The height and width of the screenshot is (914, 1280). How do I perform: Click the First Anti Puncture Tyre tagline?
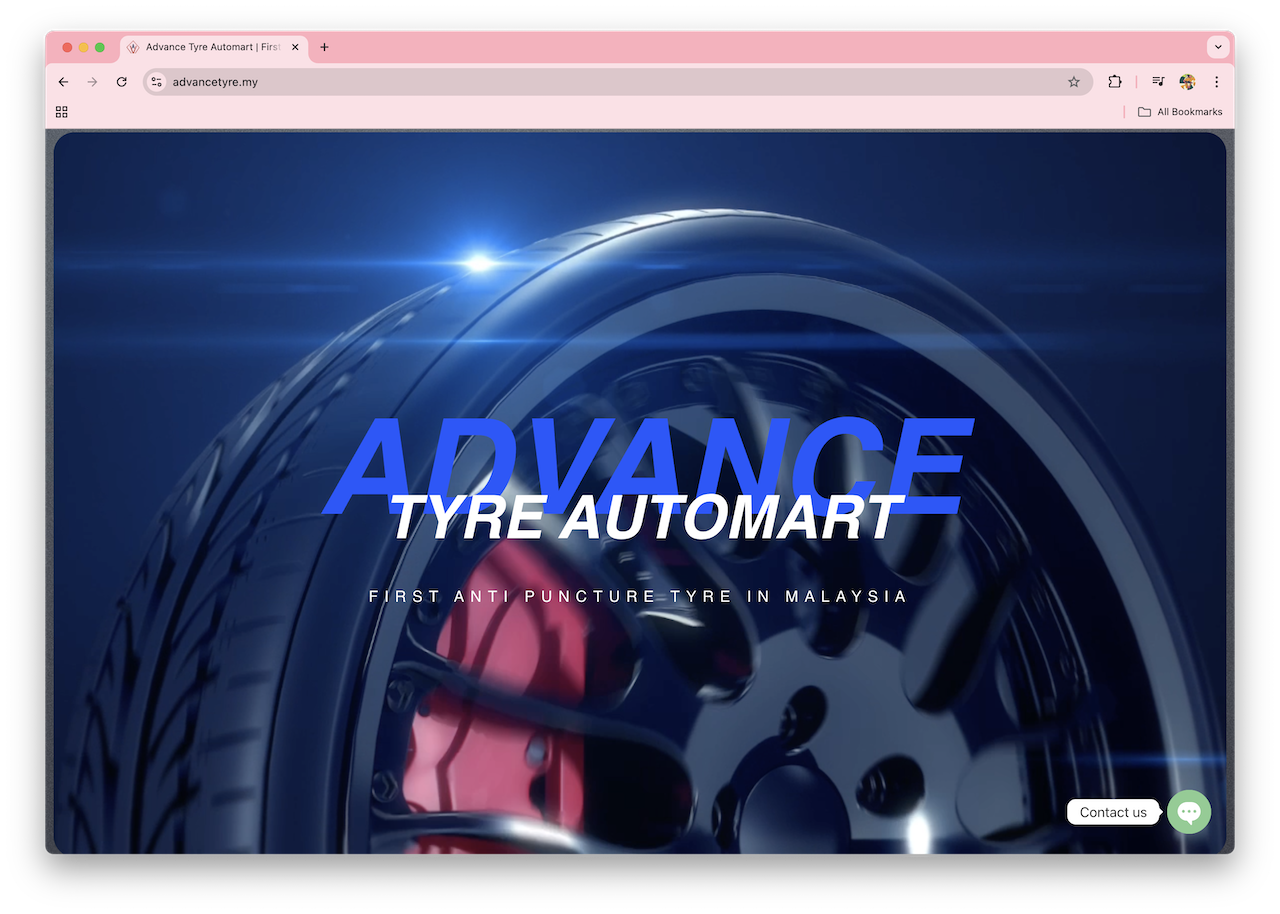(x=638, y=597)
